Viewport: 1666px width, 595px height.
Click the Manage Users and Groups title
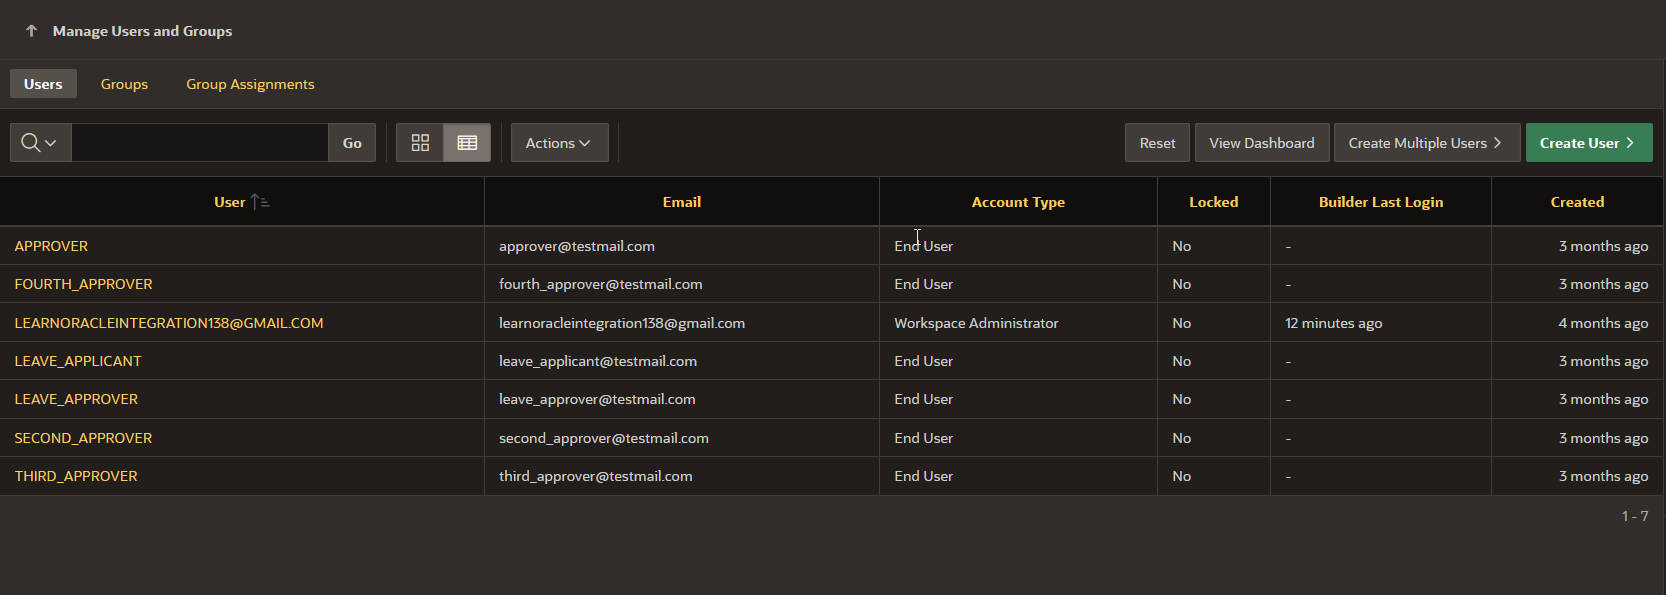pyautogui.click(x=142, y=31)
